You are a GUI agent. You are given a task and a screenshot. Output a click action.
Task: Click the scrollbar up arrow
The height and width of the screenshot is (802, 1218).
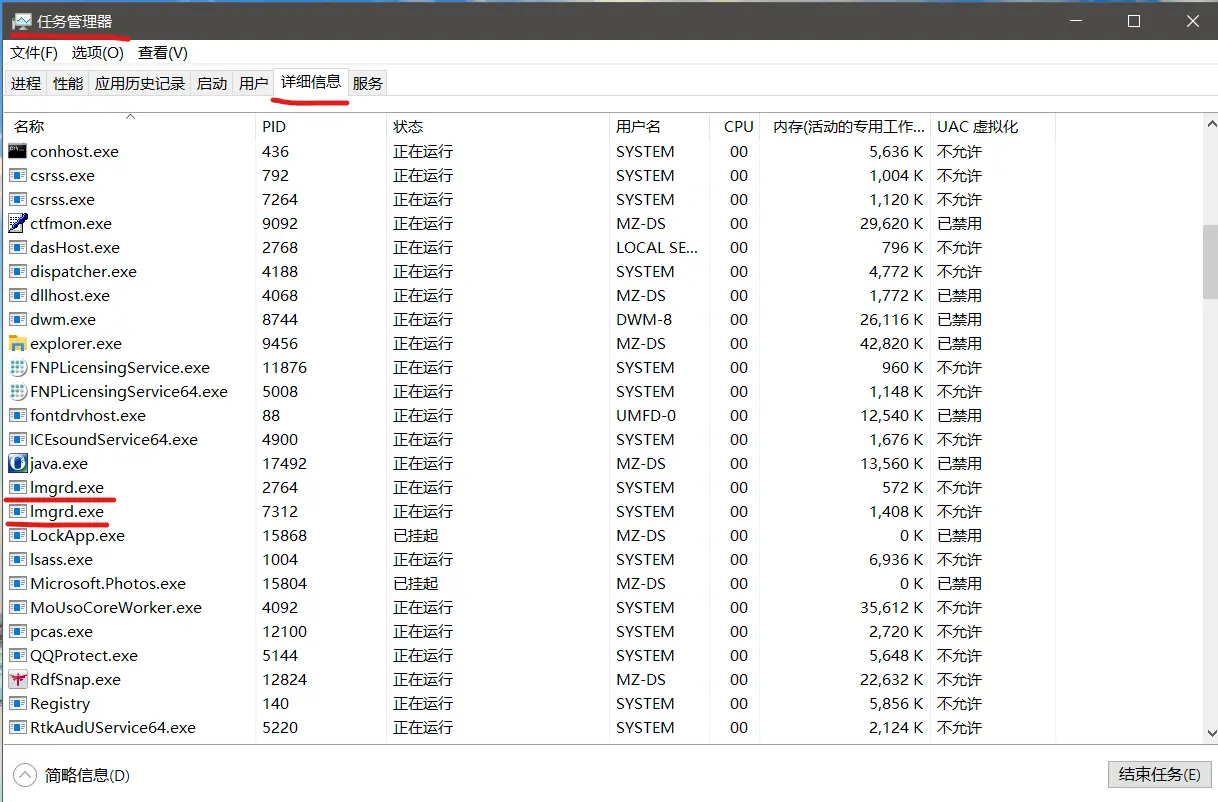click(x=1209, y=123)
